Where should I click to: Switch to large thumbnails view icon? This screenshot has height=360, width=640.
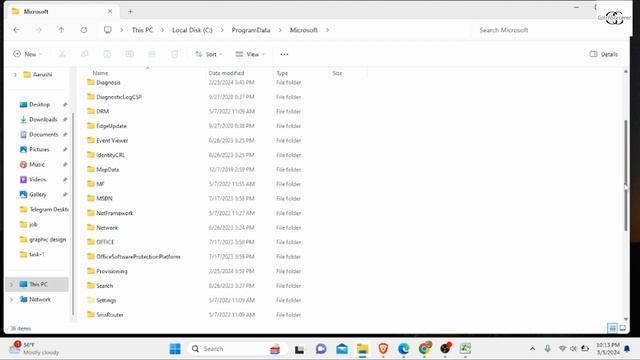(622, 328)
